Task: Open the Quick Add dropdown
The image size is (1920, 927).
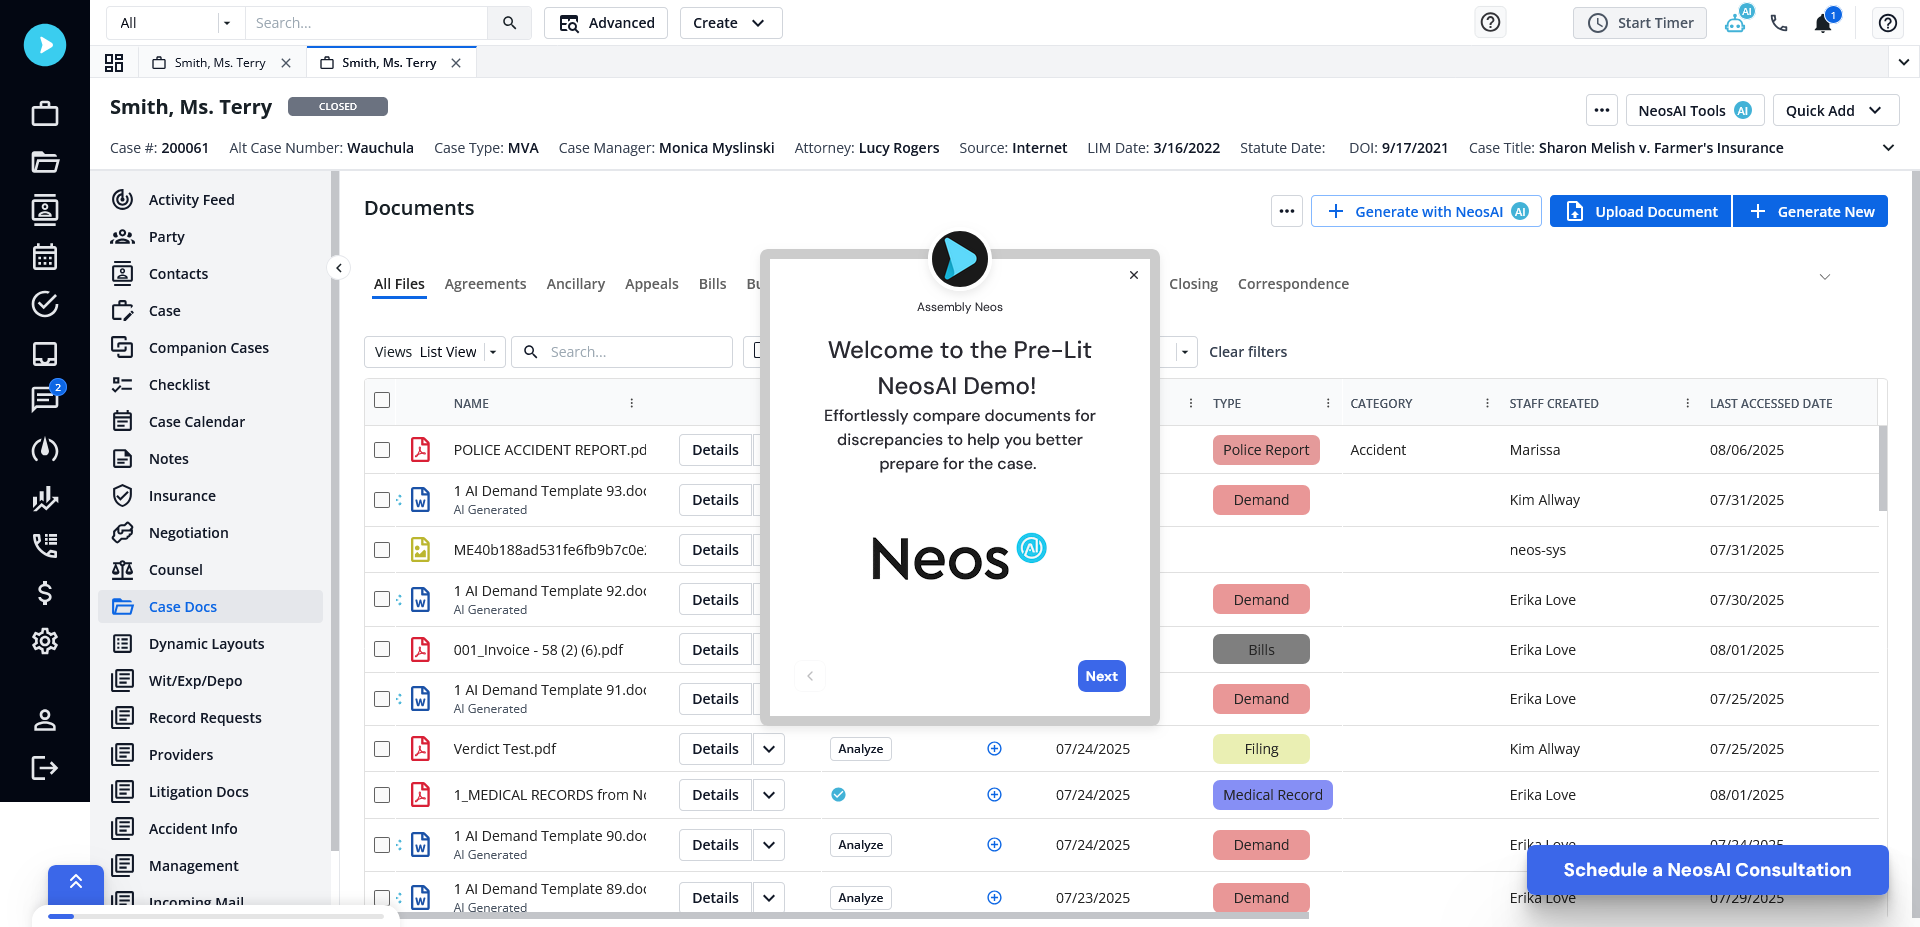Action: click(x=1836, y=110)
